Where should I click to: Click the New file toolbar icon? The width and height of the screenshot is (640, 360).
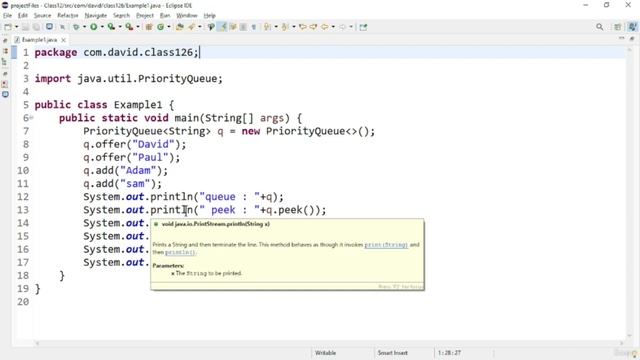coord(8,27)
